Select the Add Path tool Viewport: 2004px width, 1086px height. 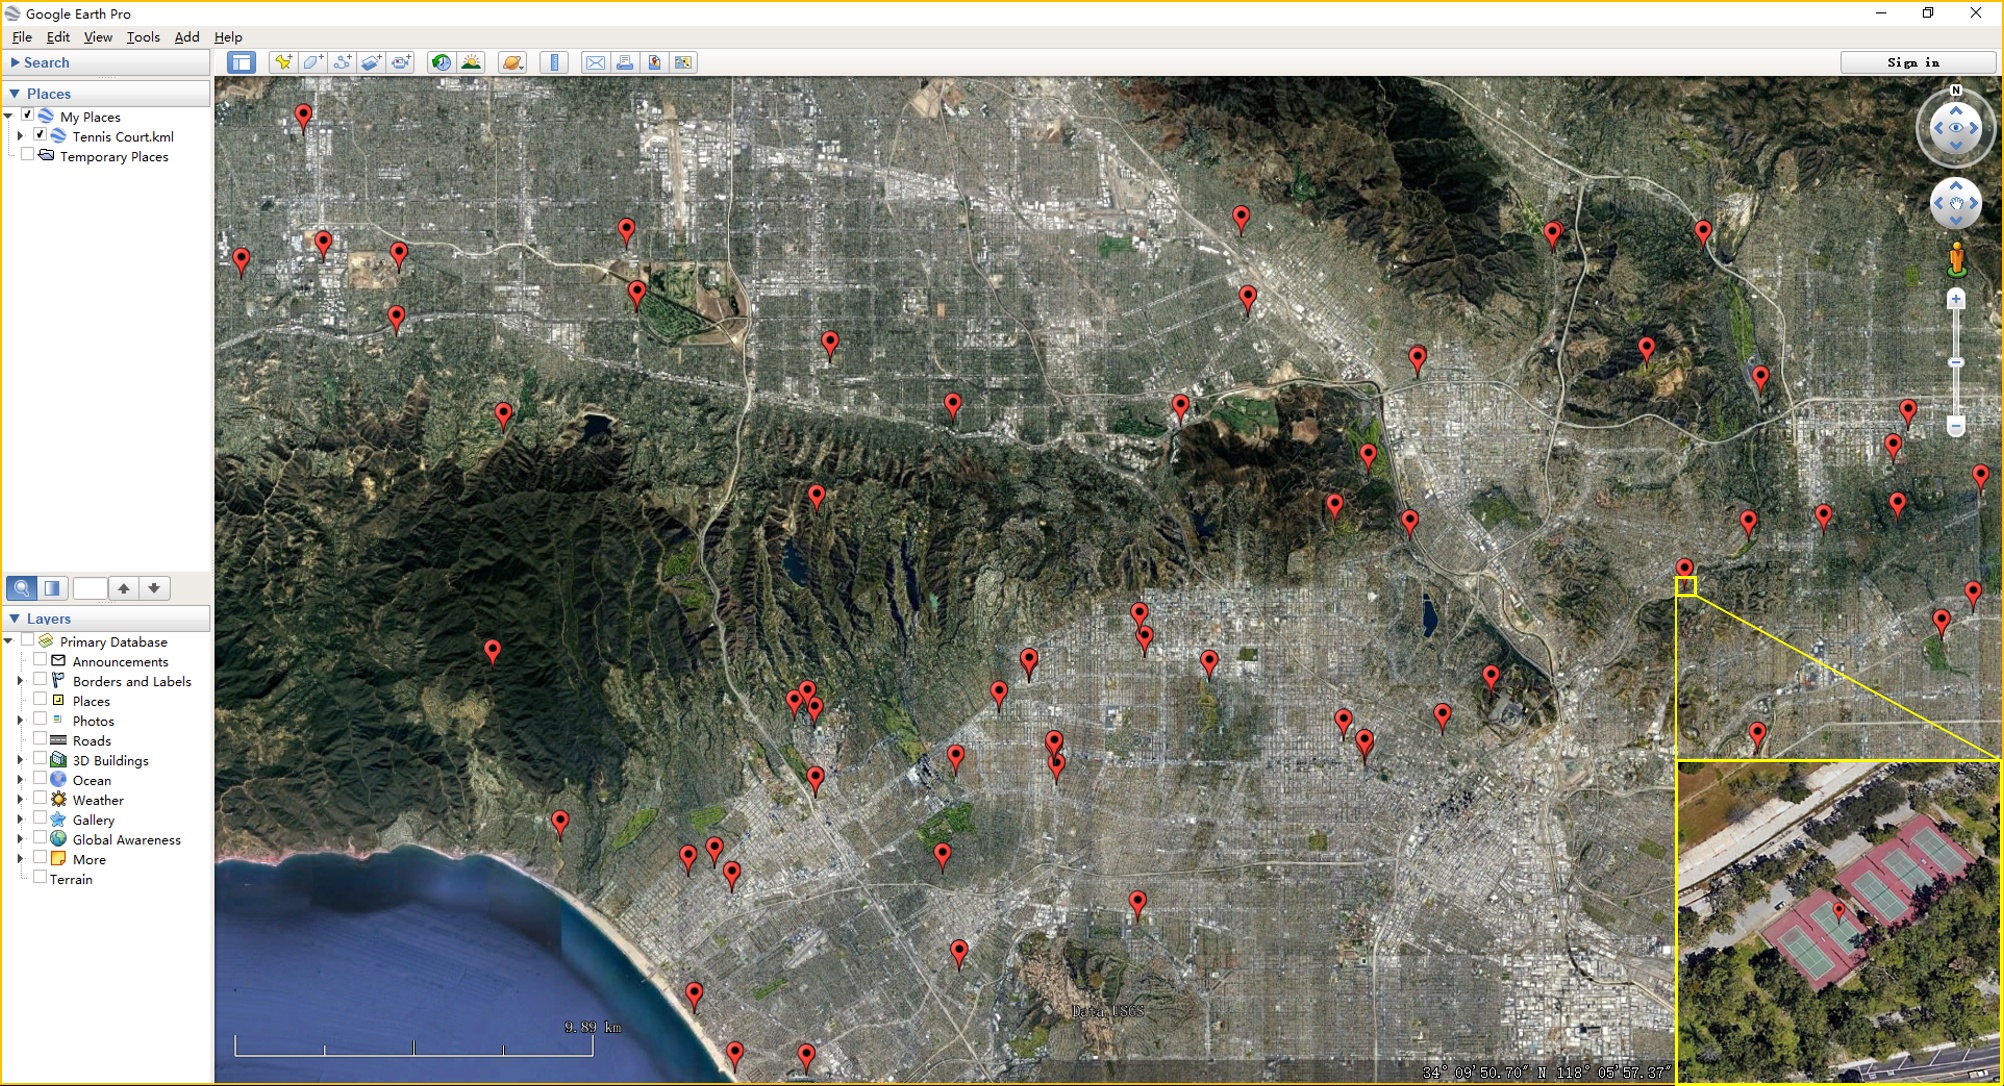coord(342,62)
